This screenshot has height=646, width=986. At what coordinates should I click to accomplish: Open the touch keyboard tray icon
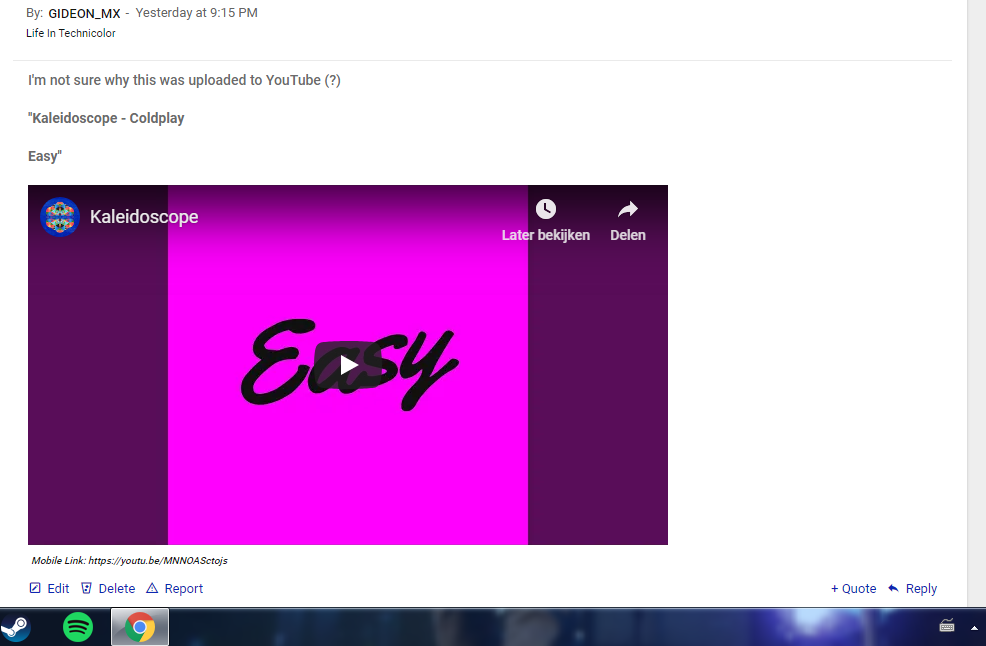pyautogui.click(x=946, y=626)
